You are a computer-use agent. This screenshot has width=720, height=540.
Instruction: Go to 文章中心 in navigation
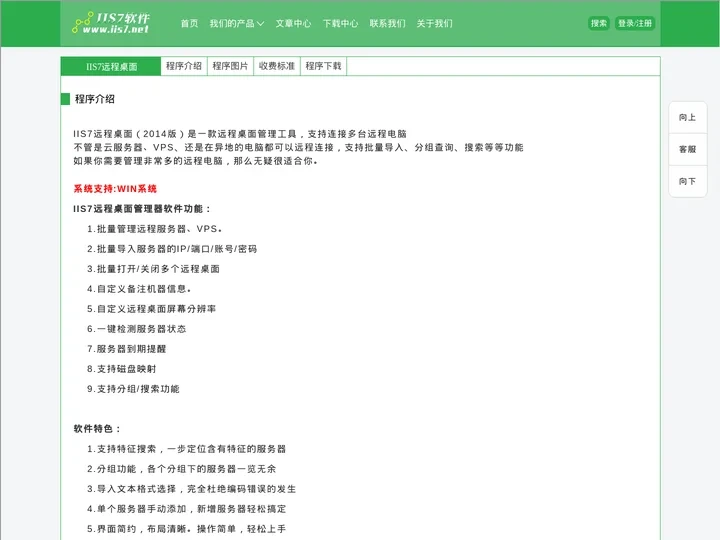[293, 23]
